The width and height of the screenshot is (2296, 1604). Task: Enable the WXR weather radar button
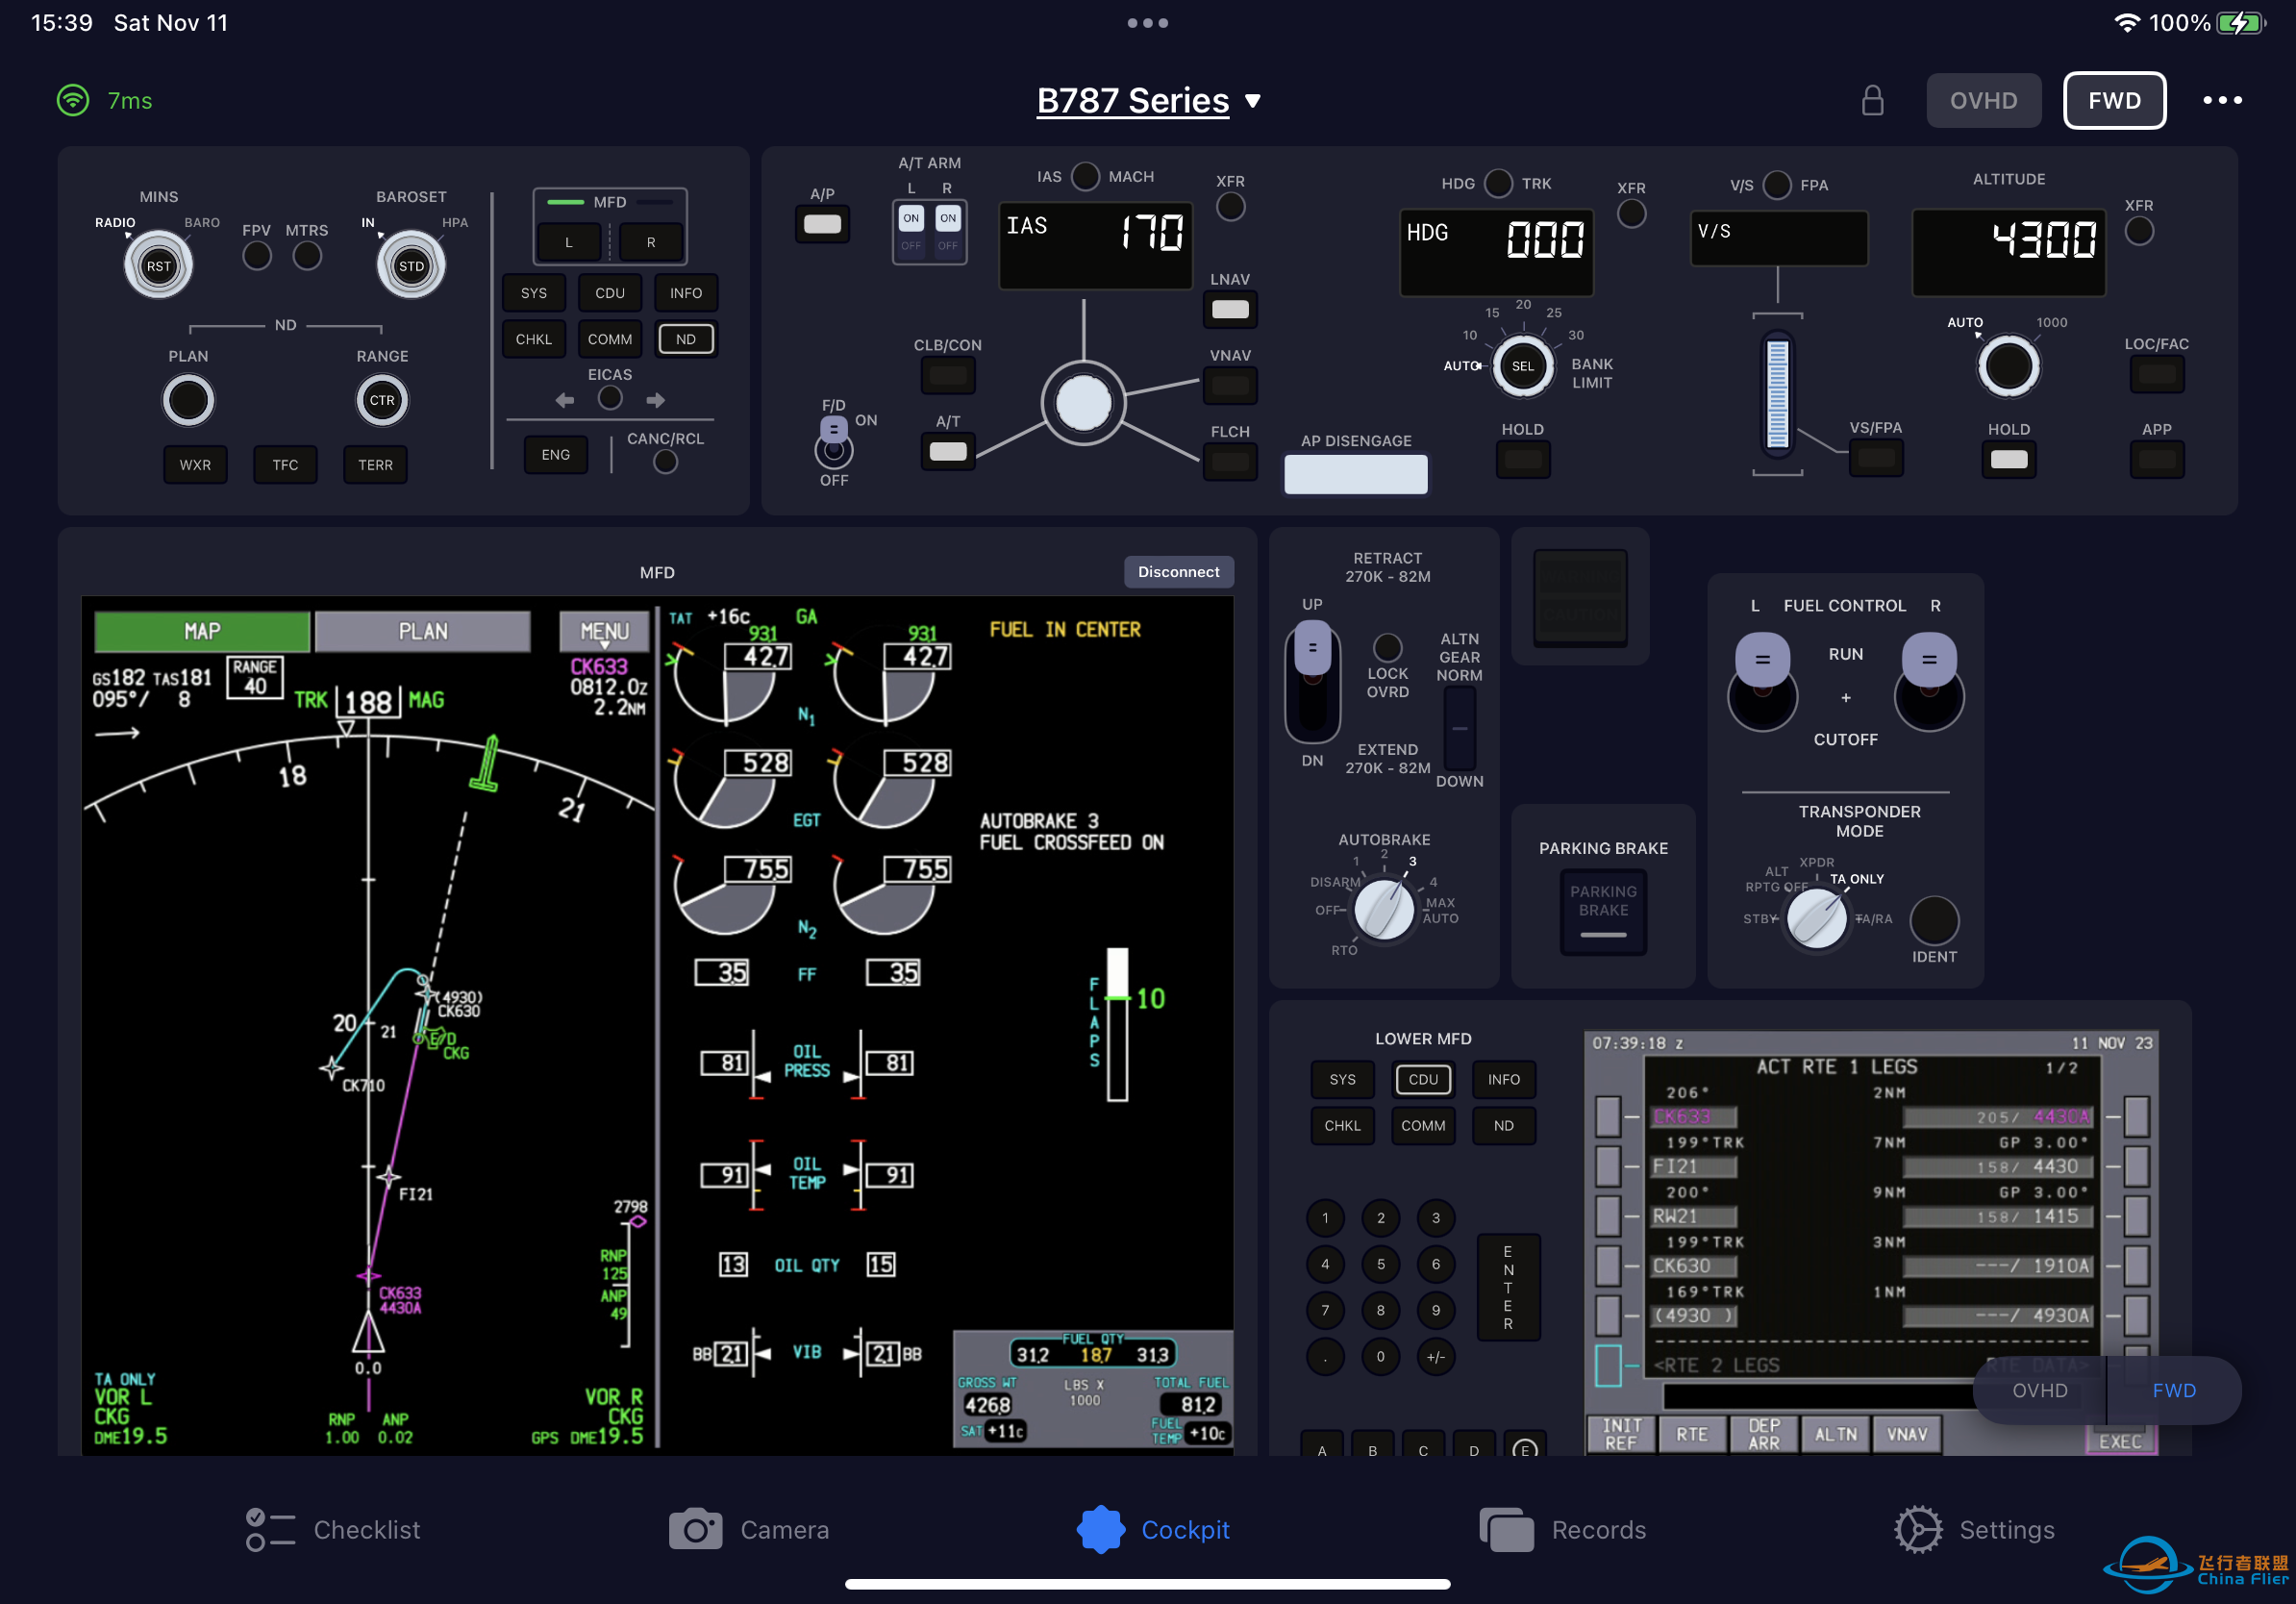195,465
